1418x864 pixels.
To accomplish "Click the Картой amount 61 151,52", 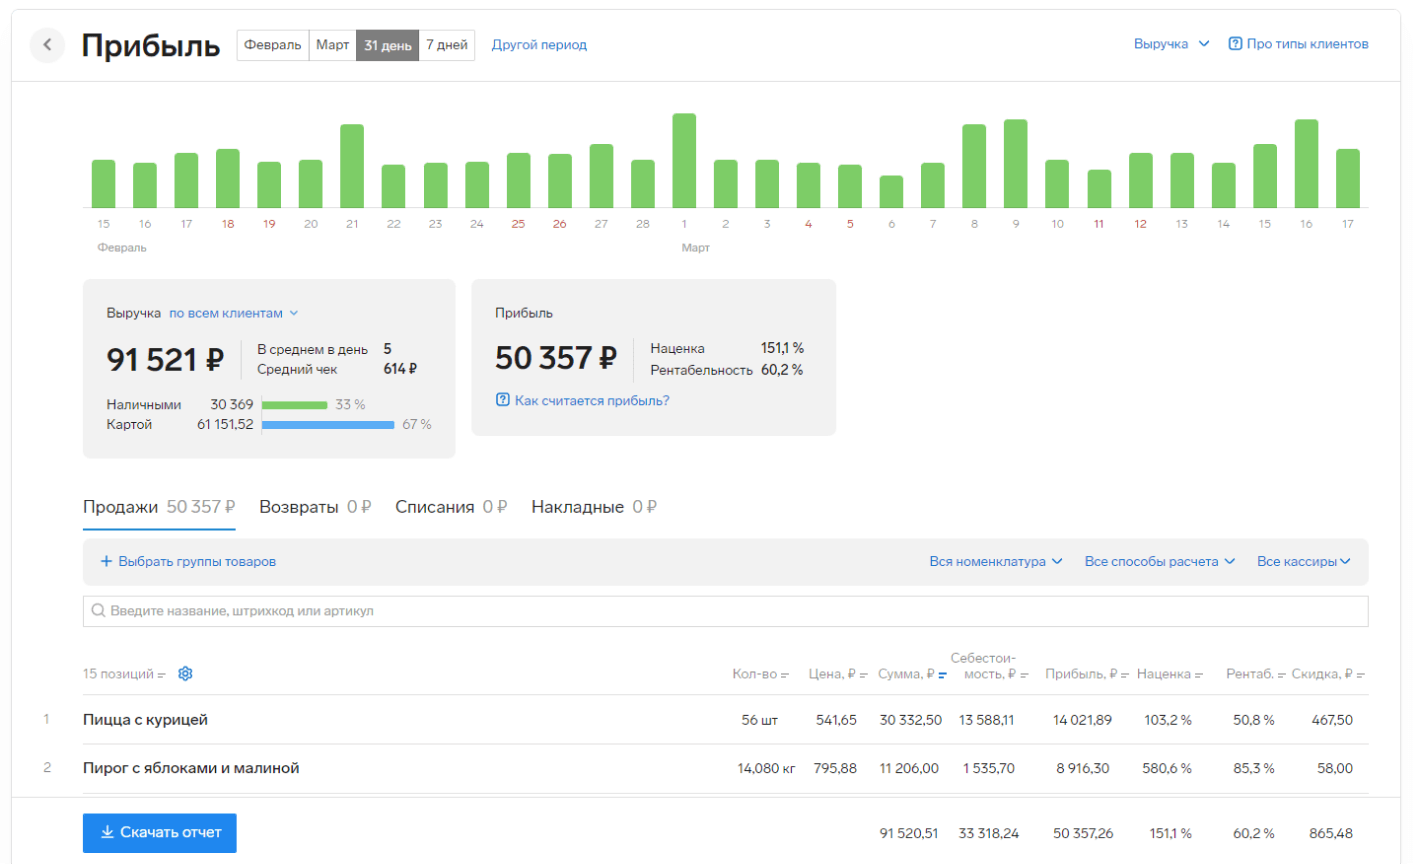I will (x=225, y=424).
